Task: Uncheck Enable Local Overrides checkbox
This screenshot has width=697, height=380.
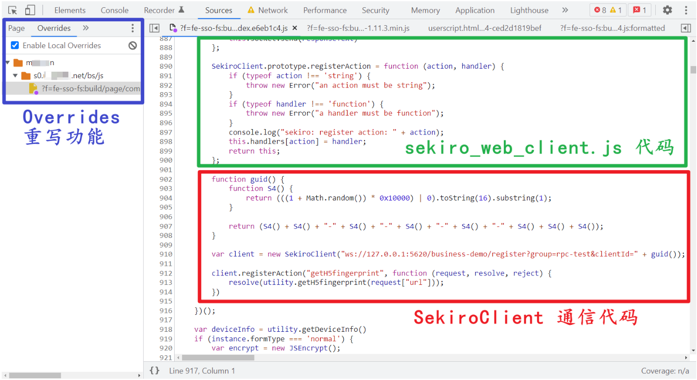Action: click(x=15, y=45)
